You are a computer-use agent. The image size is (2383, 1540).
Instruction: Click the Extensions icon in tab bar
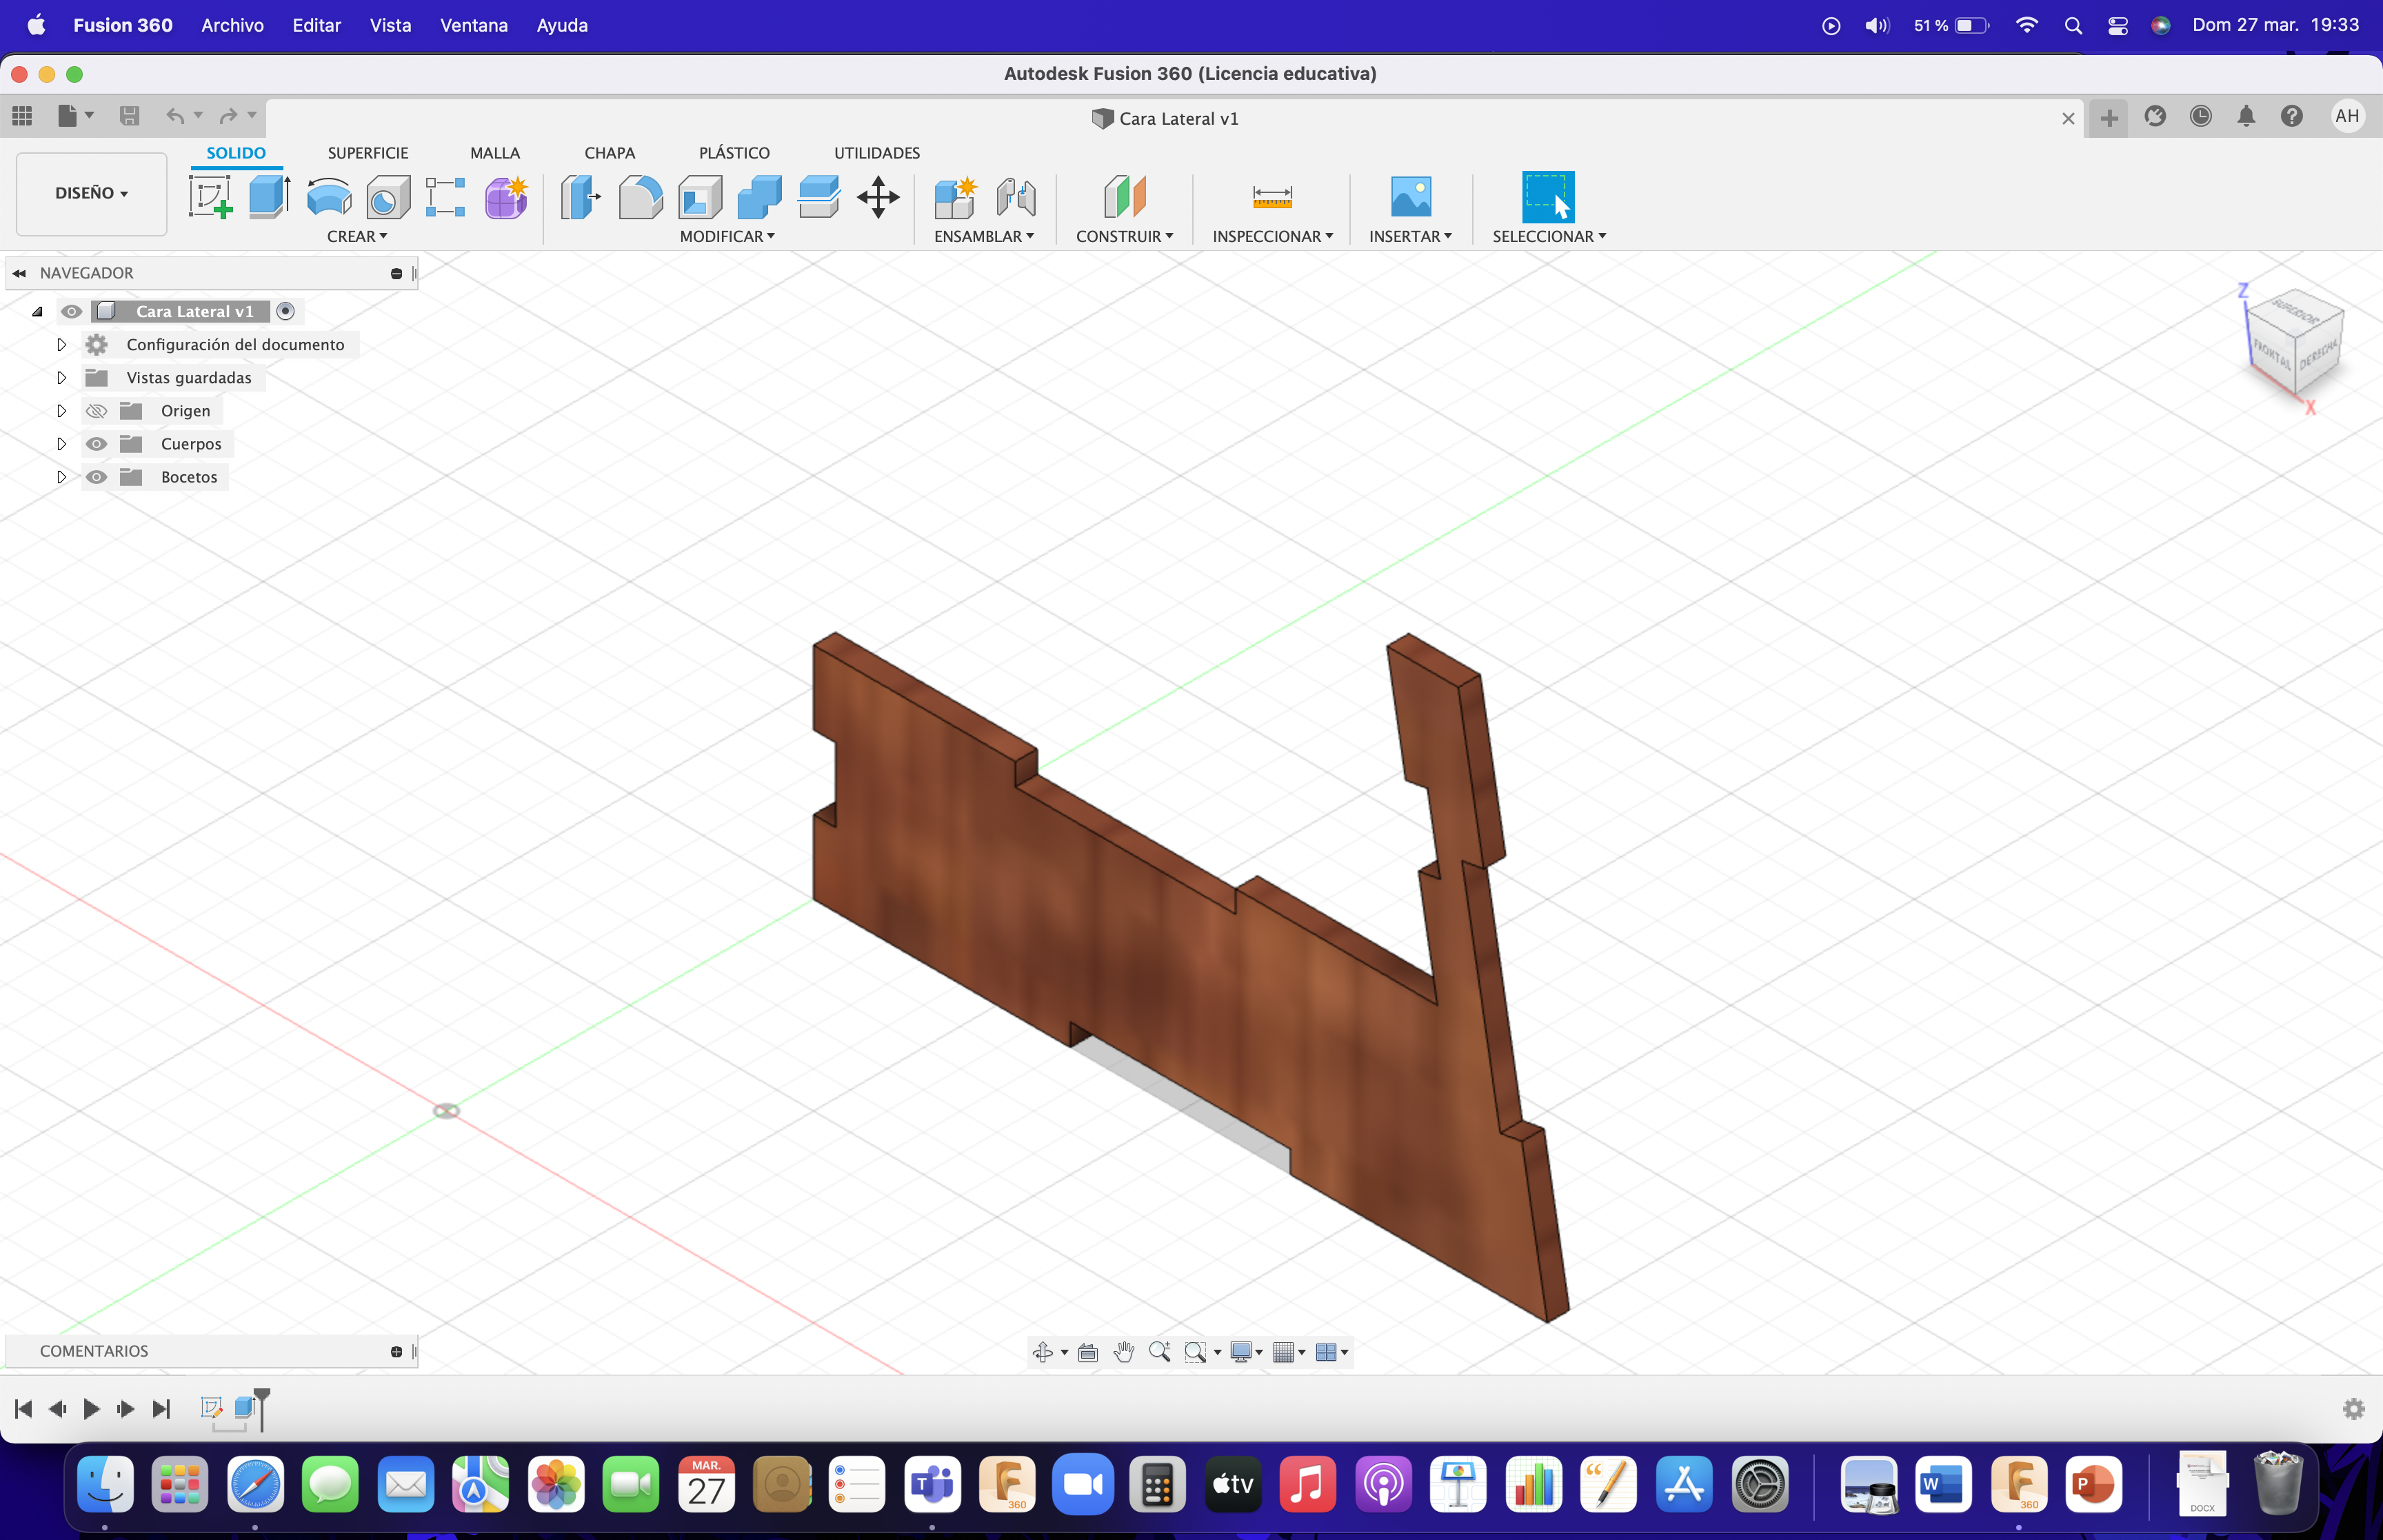(2155, 116)
